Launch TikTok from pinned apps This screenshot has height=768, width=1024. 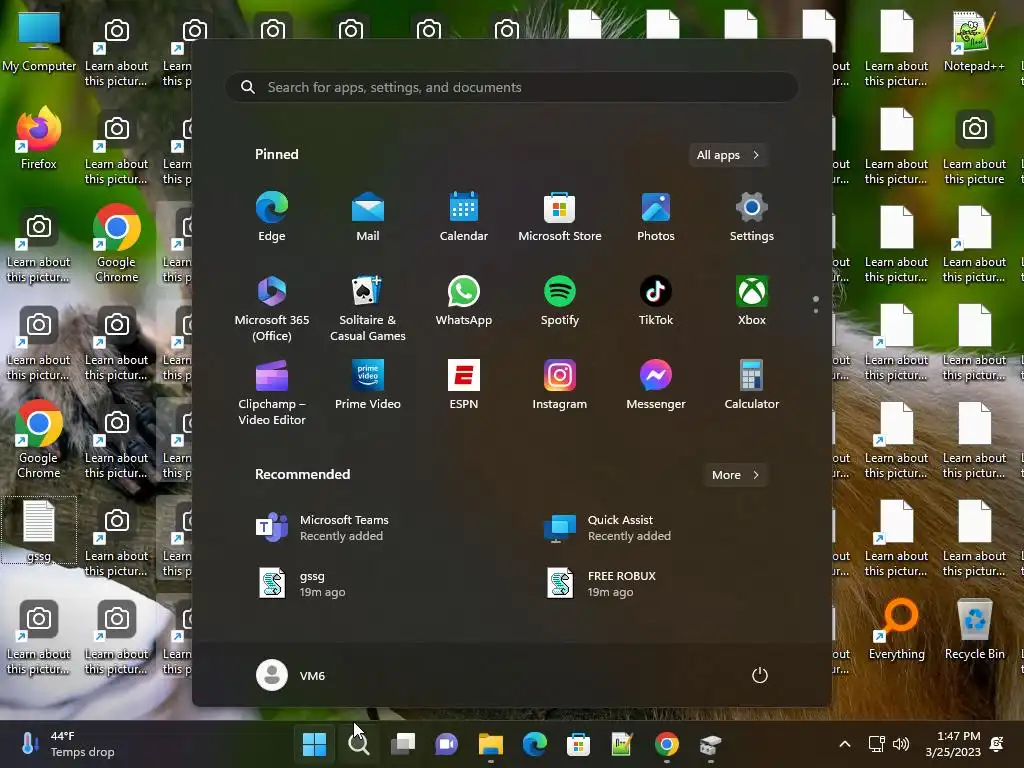(x=656, y=301)
